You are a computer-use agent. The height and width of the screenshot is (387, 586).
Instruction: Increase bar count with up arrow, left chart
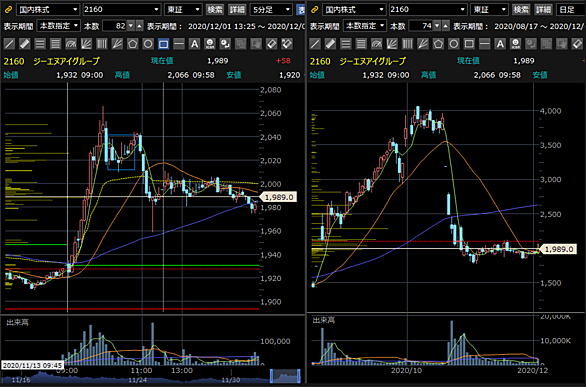coord(139,26)
